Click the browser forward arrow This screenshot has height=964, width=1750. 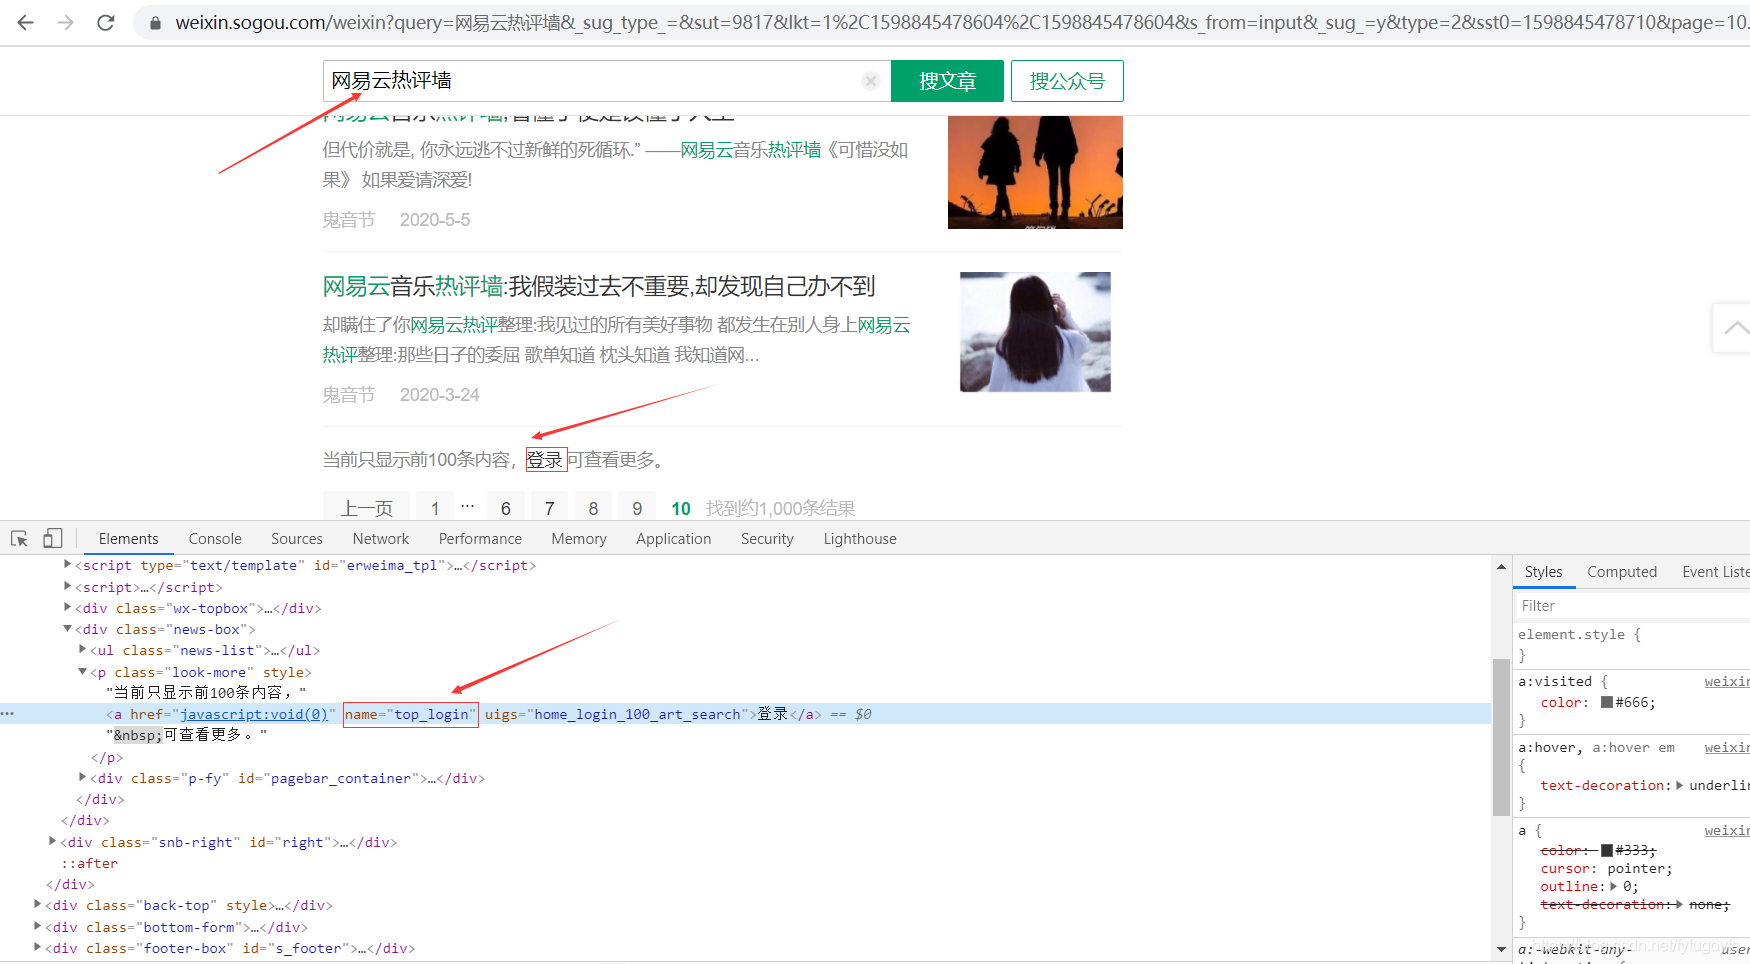66,22
